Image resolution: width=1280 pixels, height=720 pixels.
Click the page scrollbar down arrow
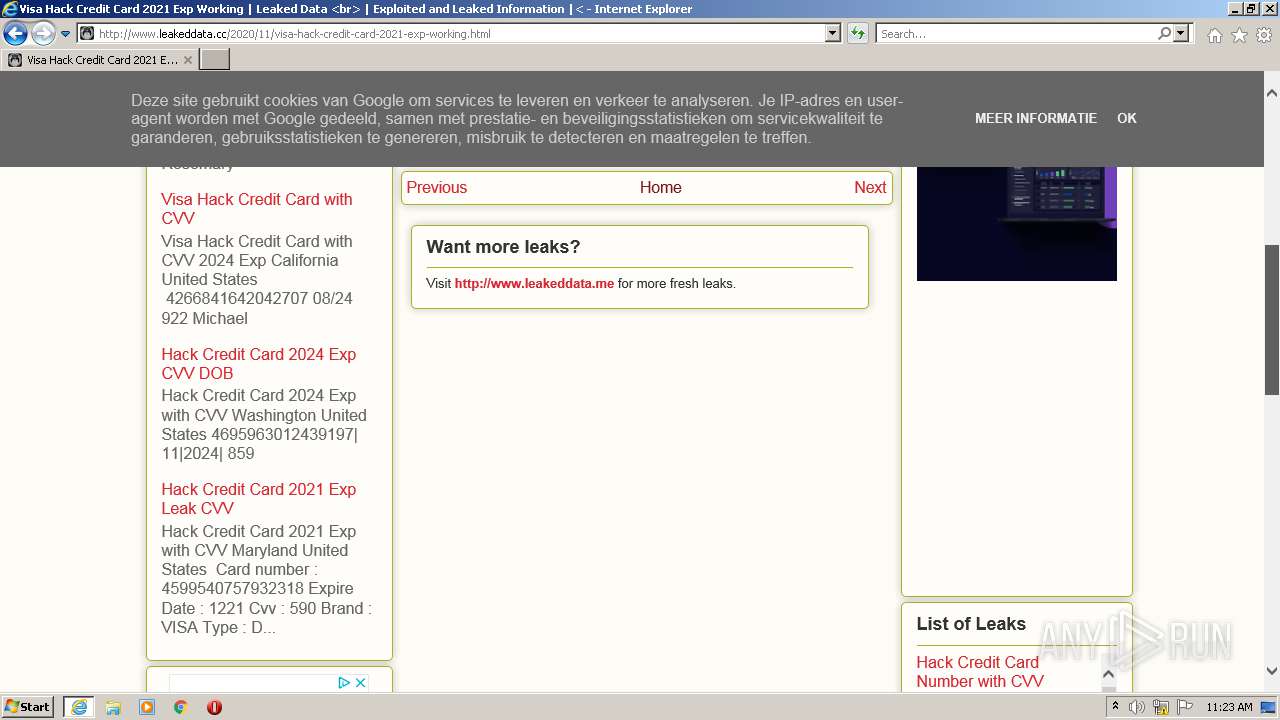click(1272, 671)
